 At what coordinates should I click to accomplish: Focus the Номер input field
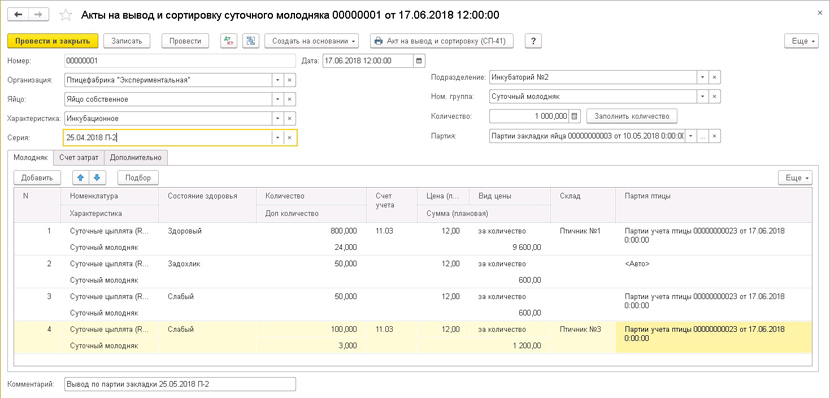179,61
